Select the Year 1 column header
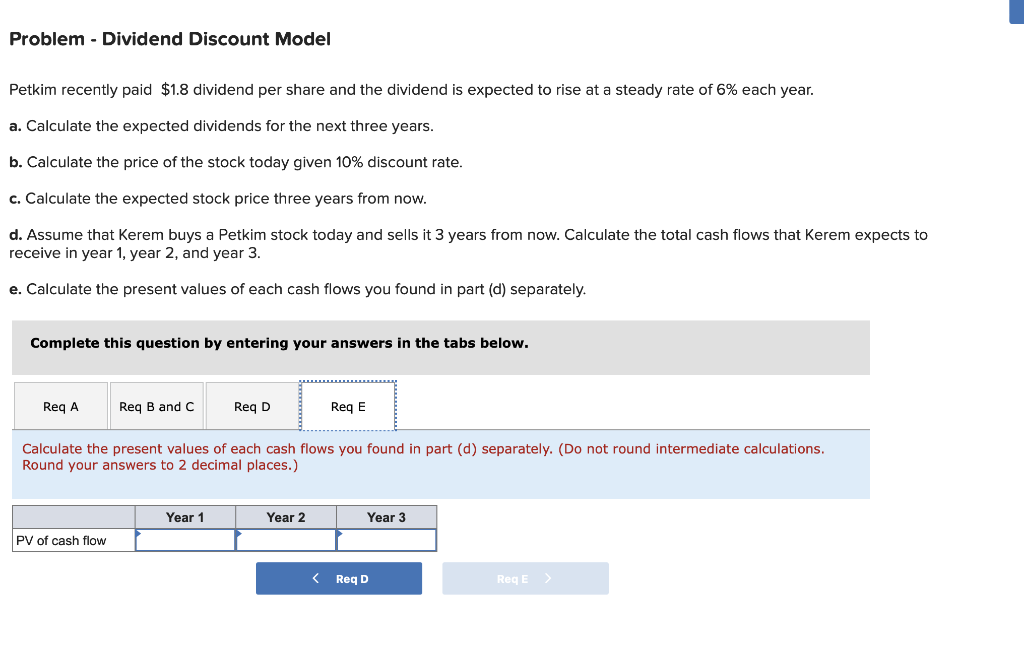 coord(186,517)
